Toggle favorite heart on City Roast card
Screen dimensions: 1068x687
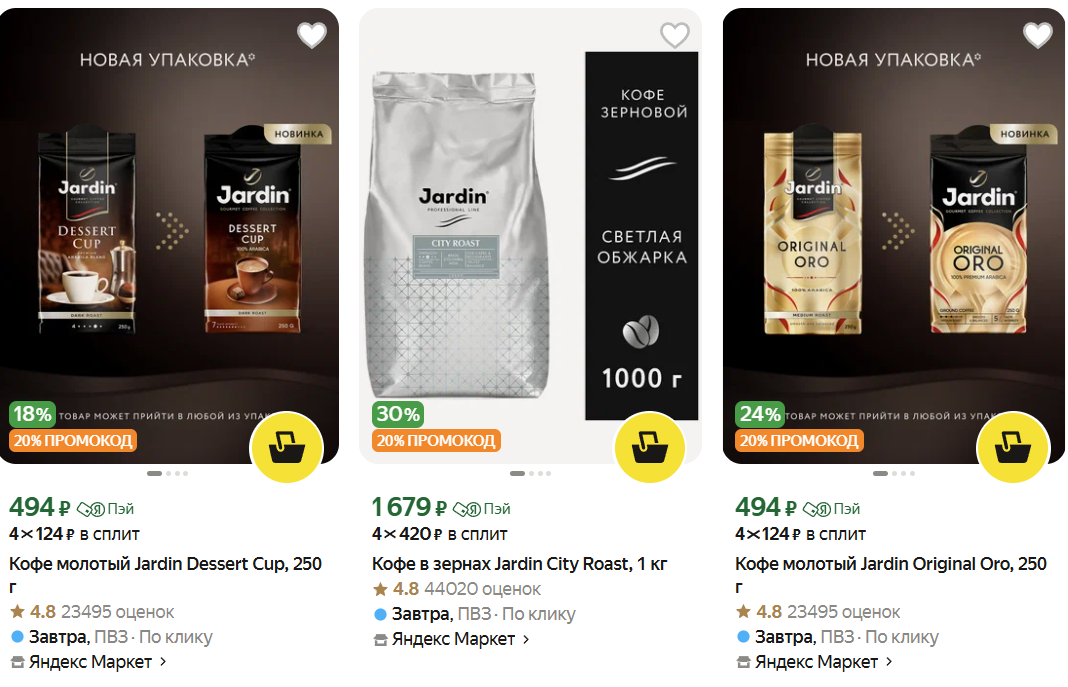pos(675,35)
